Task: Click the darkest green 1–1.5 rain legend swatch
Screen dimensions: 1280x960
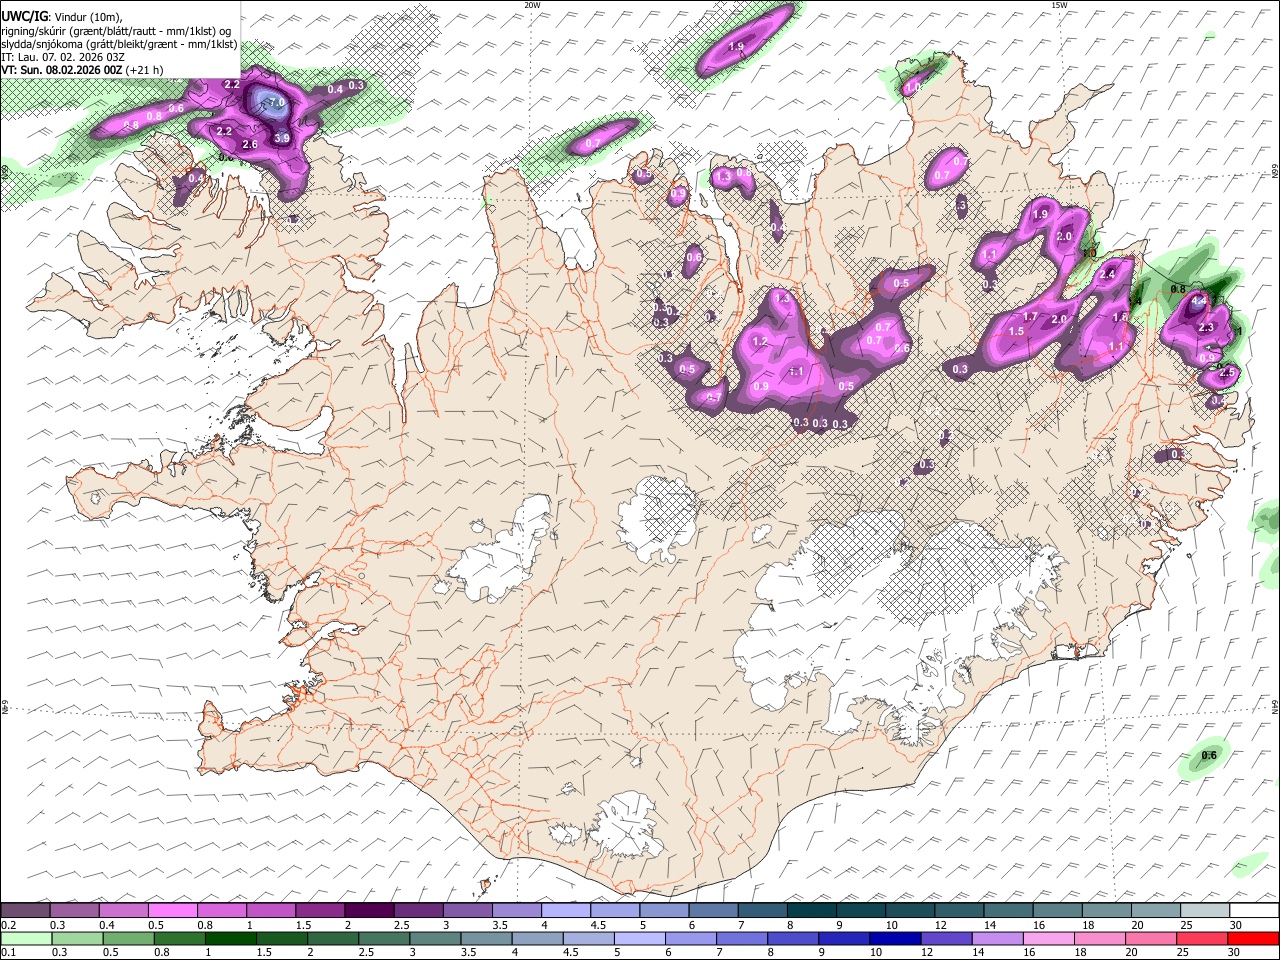Action: [230, 938]
